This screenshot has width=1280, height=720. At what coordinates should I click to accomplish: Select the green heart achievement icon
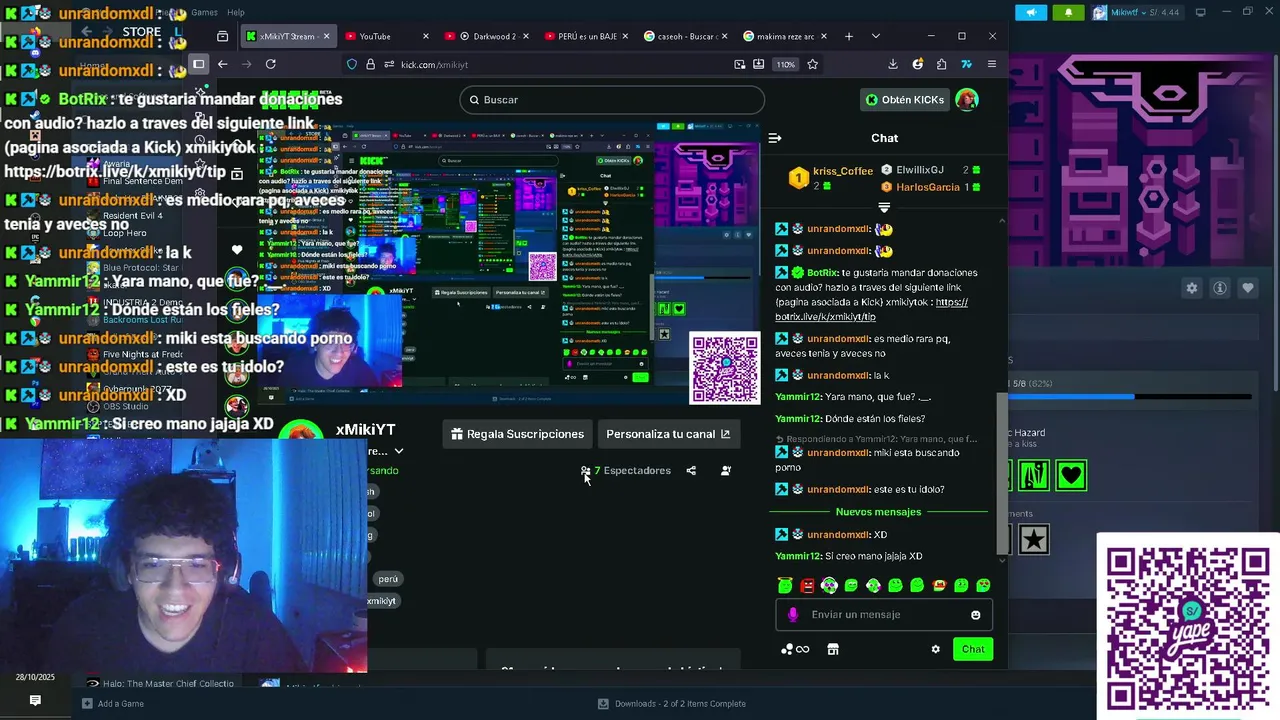coord(1071,475)
